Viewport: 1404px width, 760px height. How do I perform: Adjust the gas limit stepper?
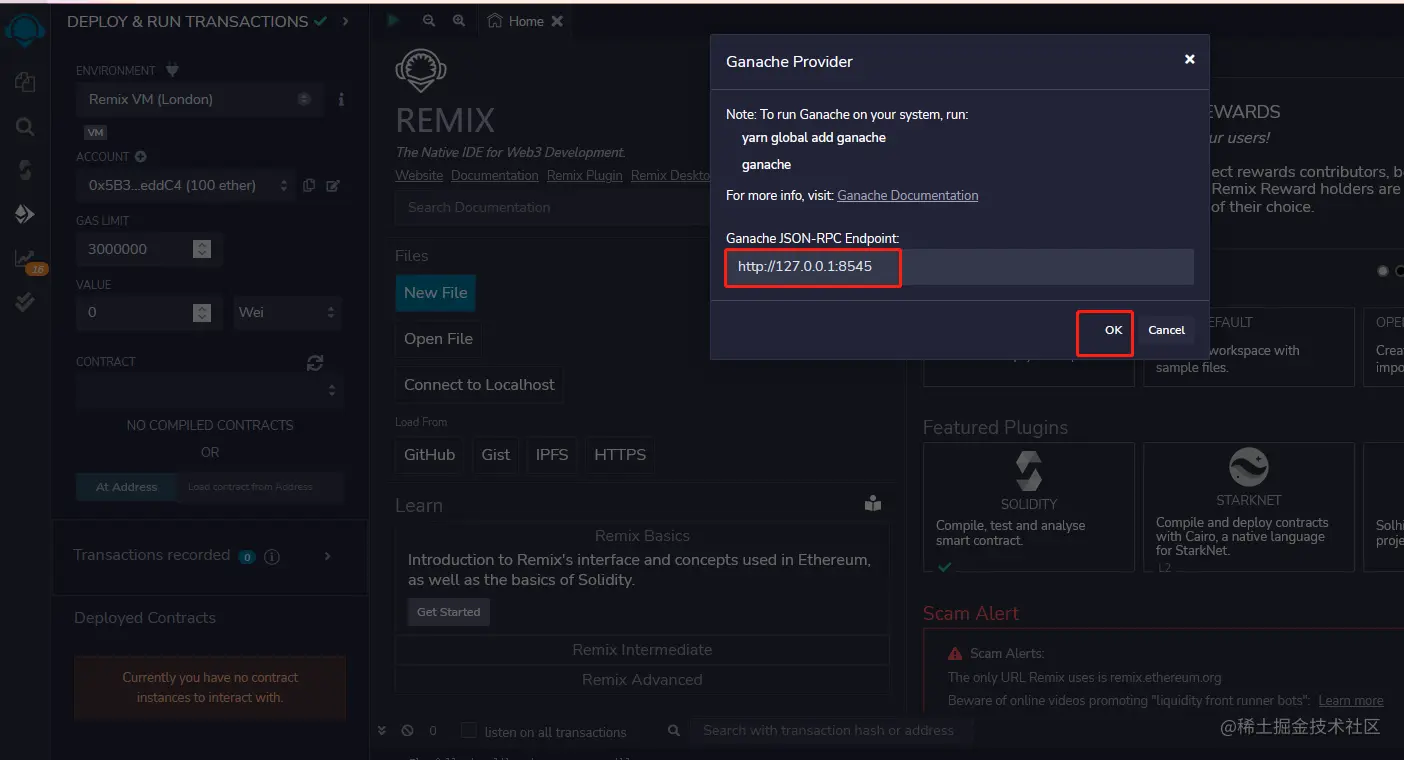tap(202, 249)
